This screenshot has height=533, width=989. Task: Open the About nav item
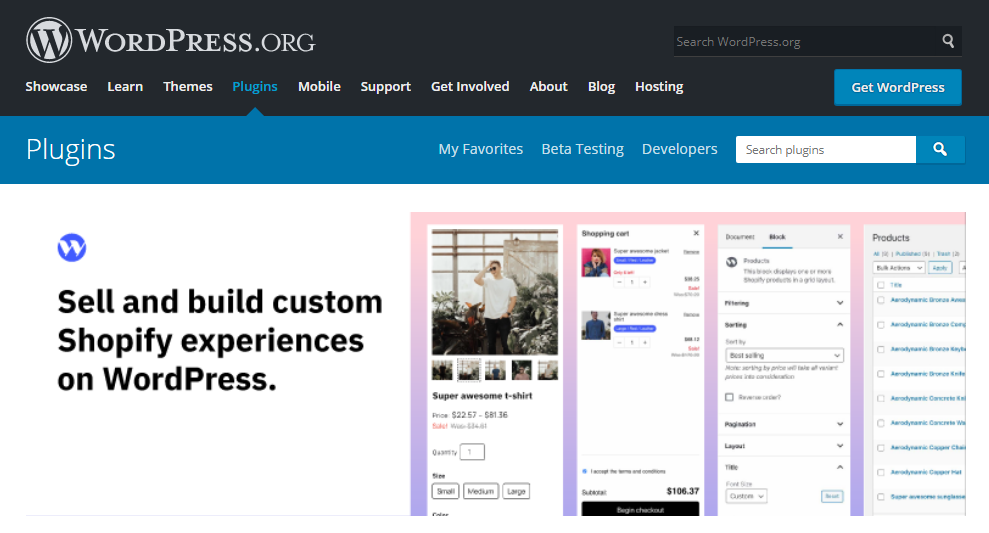pos(548,86)
